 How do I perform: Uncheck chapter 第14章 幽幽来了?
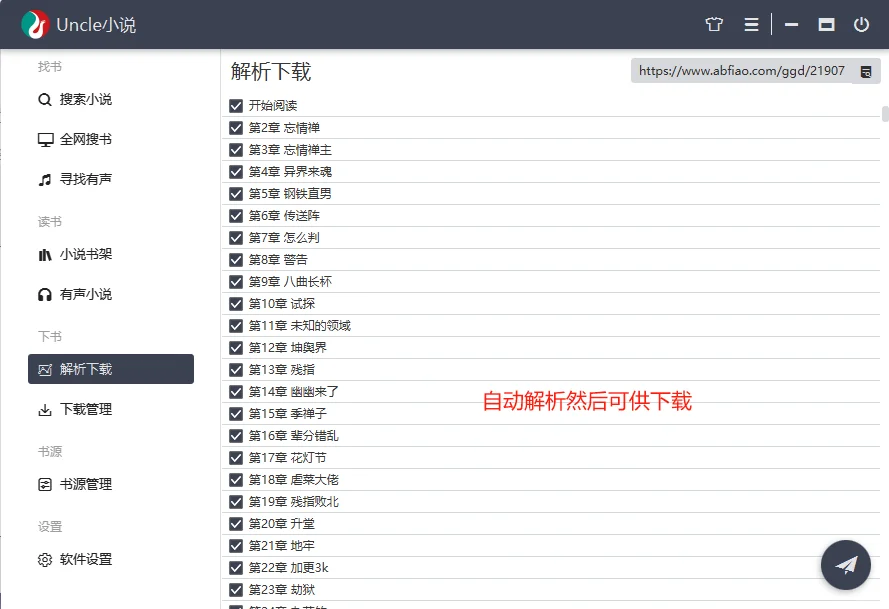coord(235,391)
